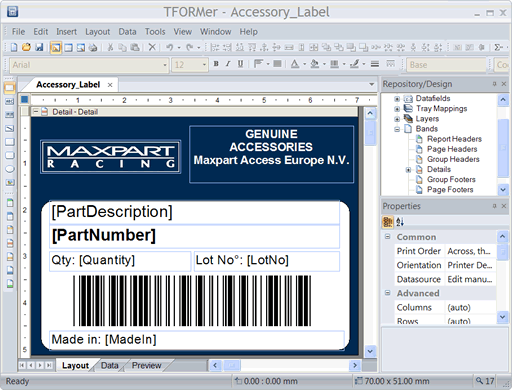Save the layout with the floppy icon

point(39,47)
